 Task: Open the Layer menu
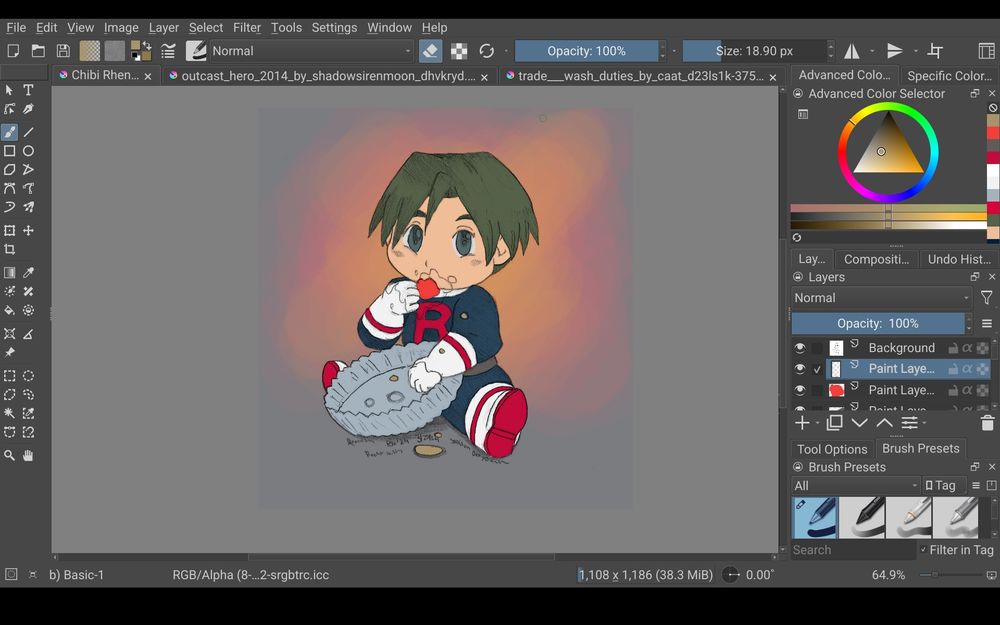click(163, 27)
